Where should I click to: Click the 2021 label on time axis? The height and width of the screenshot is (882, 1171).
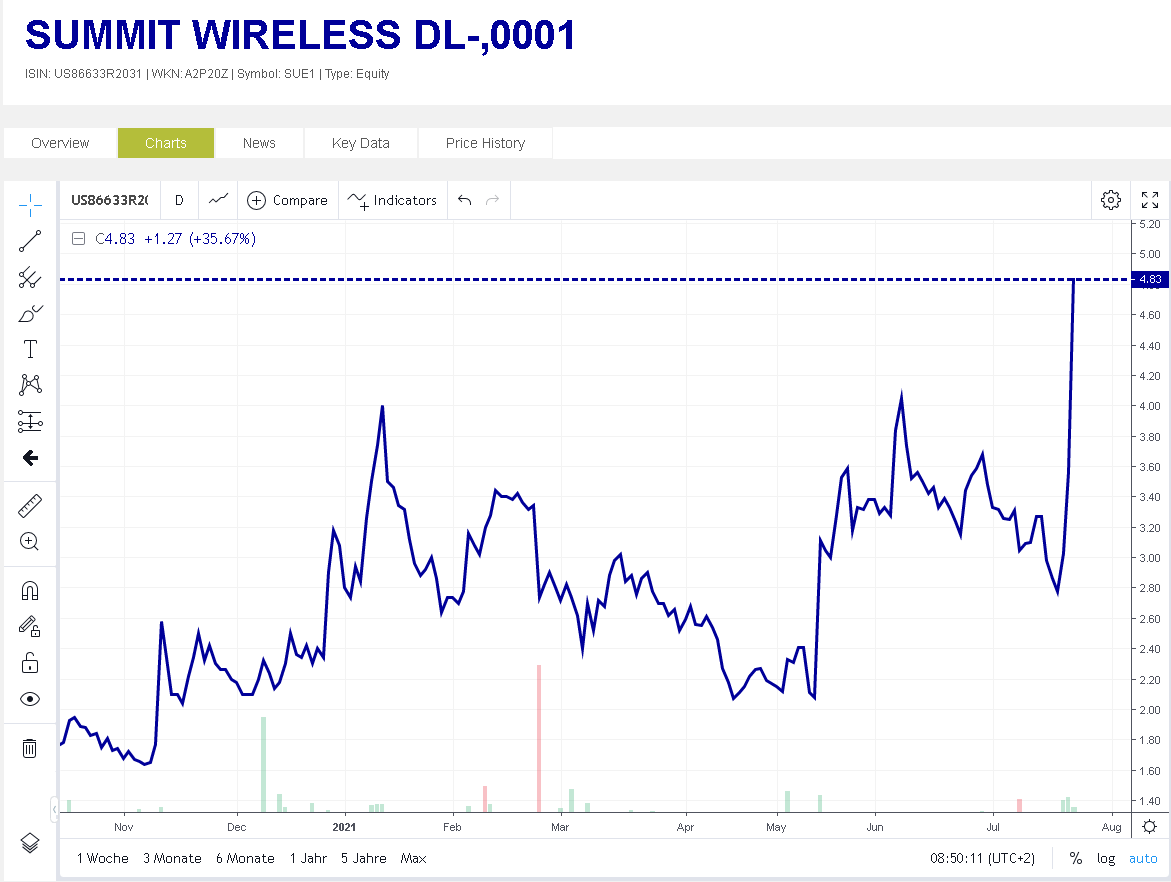(344, 827)
